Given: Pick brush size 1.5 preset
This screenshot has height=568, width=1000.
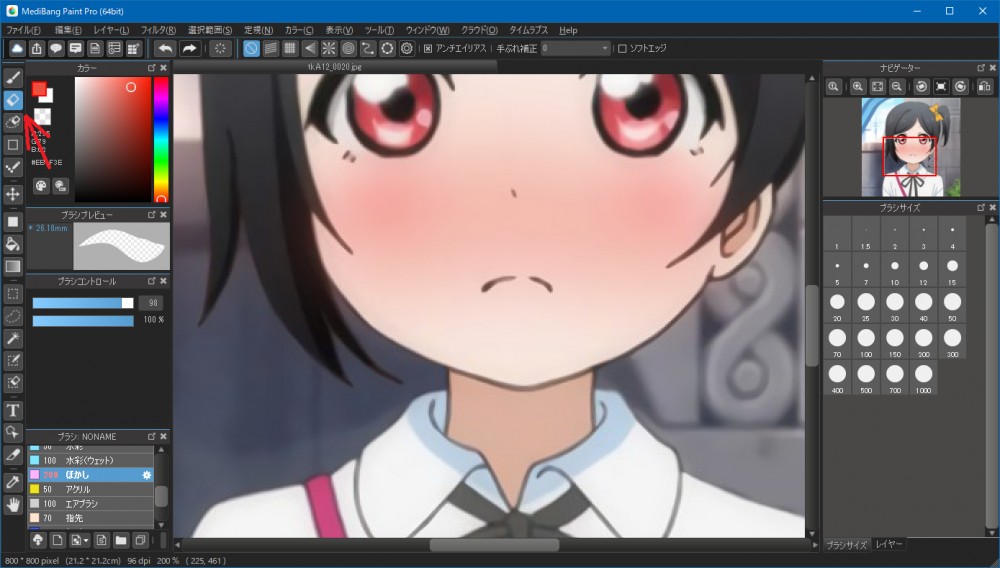Looking at the screenshot, I should (866, 235).
